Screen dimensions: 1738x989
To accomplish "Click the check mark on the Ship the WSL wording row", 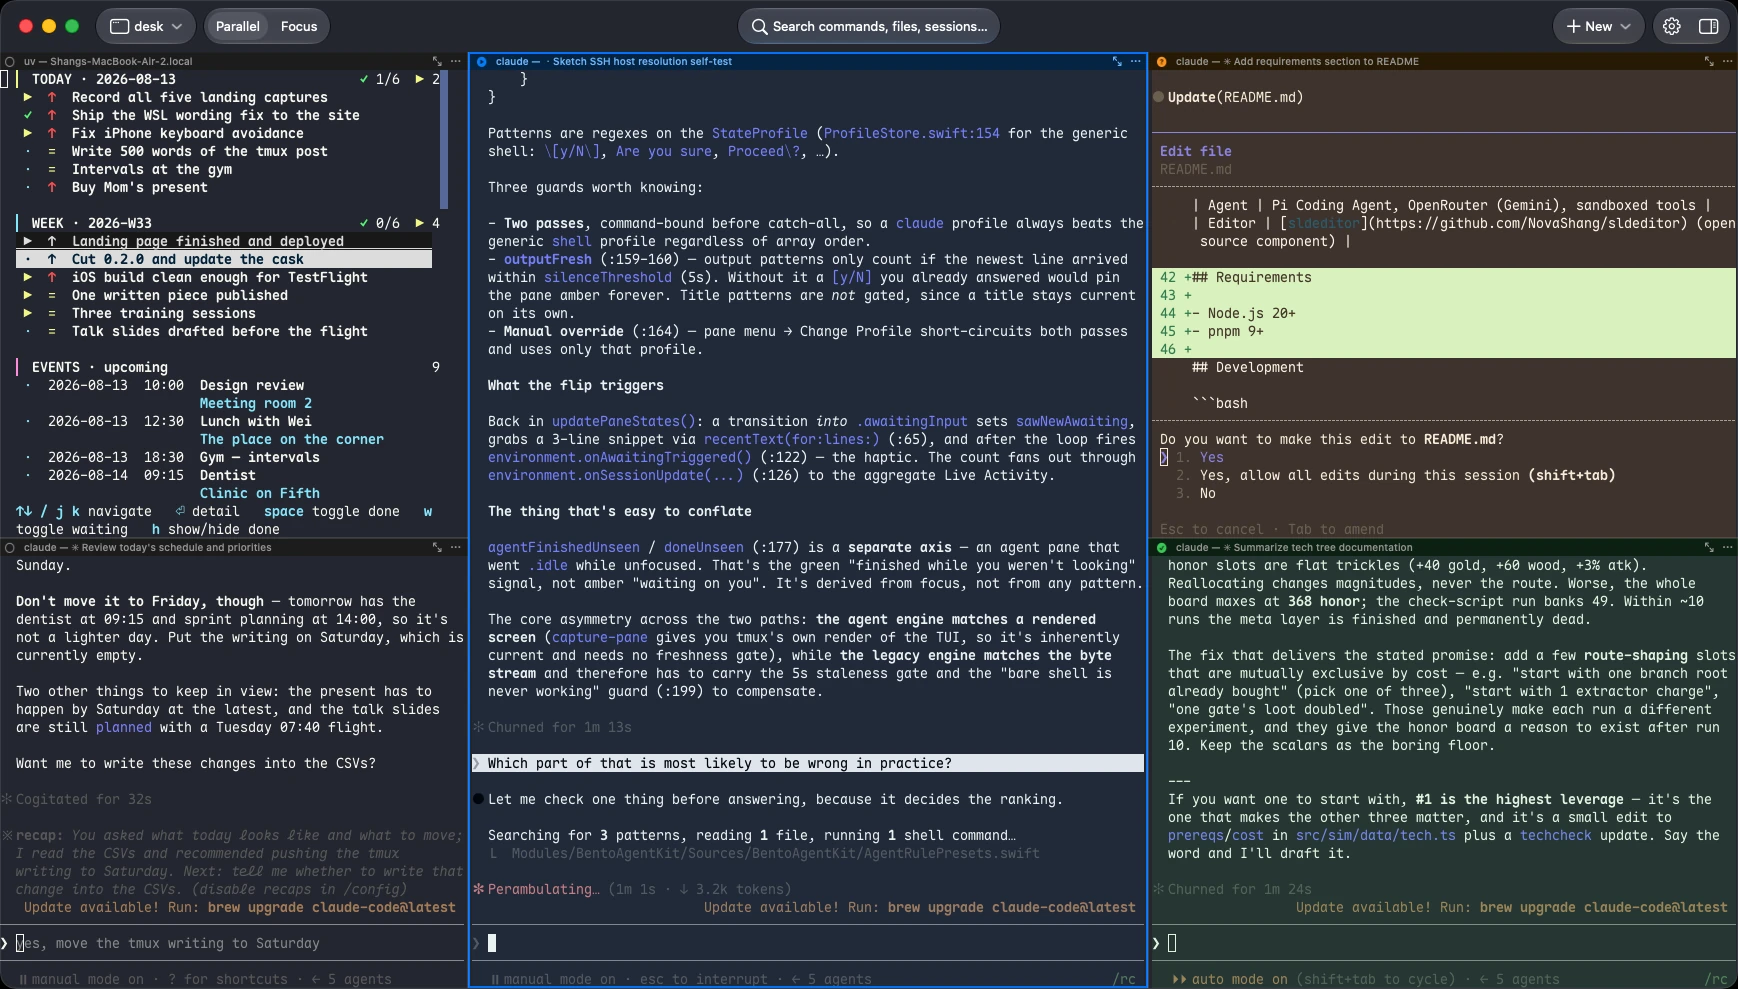I will click(28, 115).
